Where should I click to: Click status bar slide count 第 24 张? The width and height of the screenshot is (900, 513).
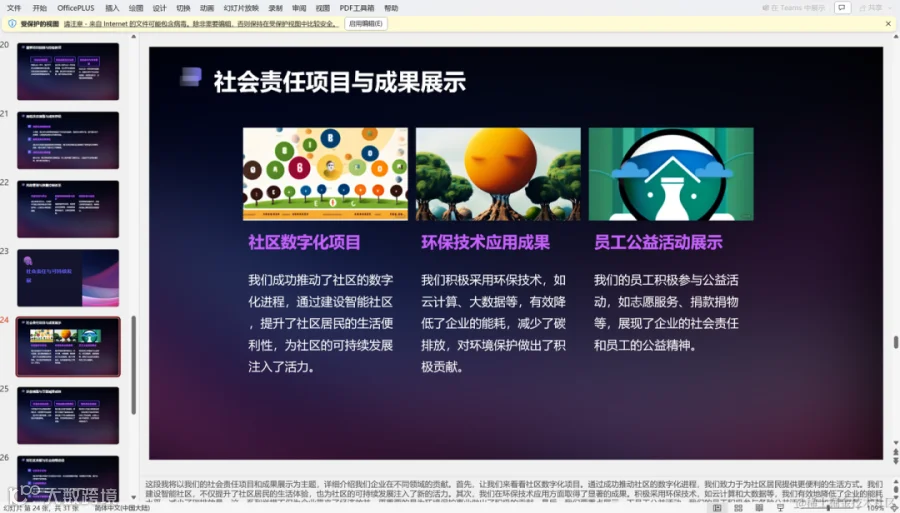tap(42, 508)
